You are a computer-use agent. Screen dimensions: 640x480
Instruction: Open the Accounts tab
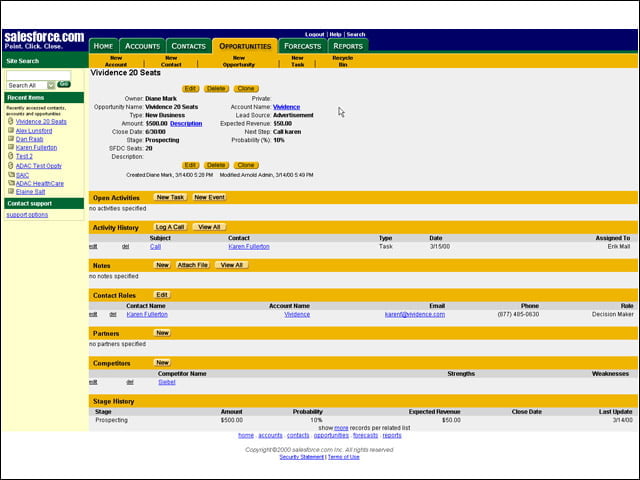[142, 46]
